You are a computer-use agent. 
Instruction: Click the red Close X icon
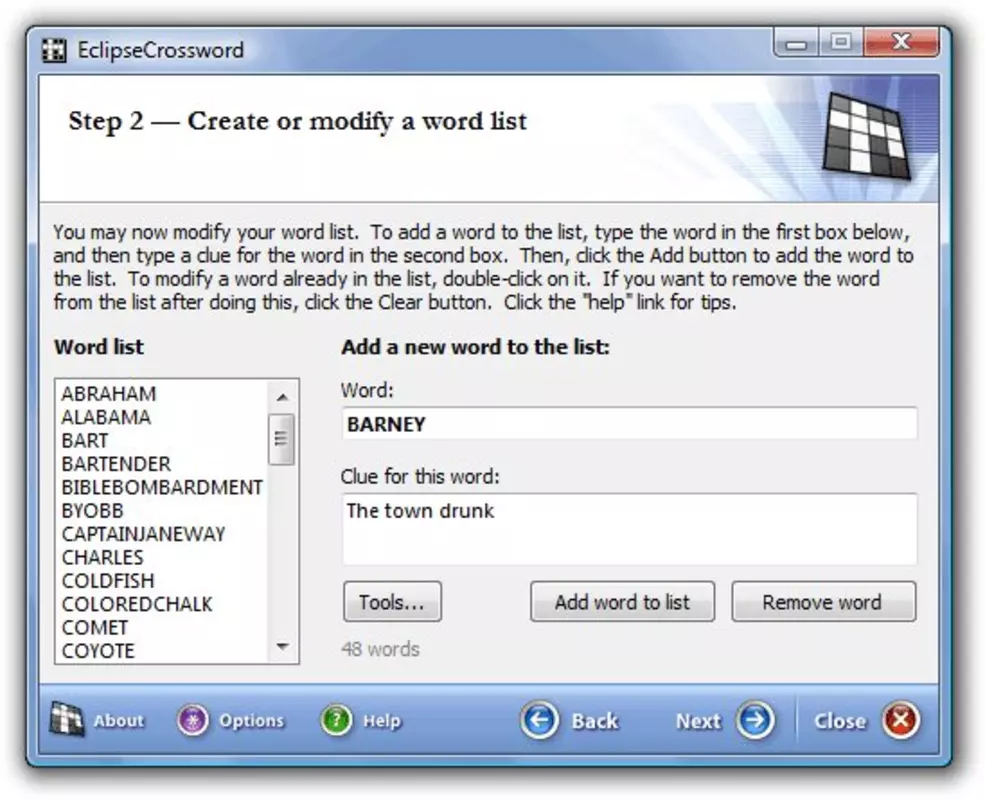[x=900, y=720]
